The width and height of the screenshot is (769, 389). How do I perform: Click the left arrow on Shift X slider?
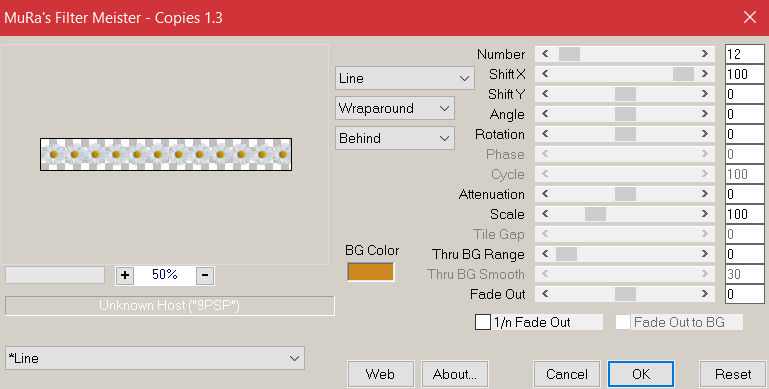pos(545,74)
